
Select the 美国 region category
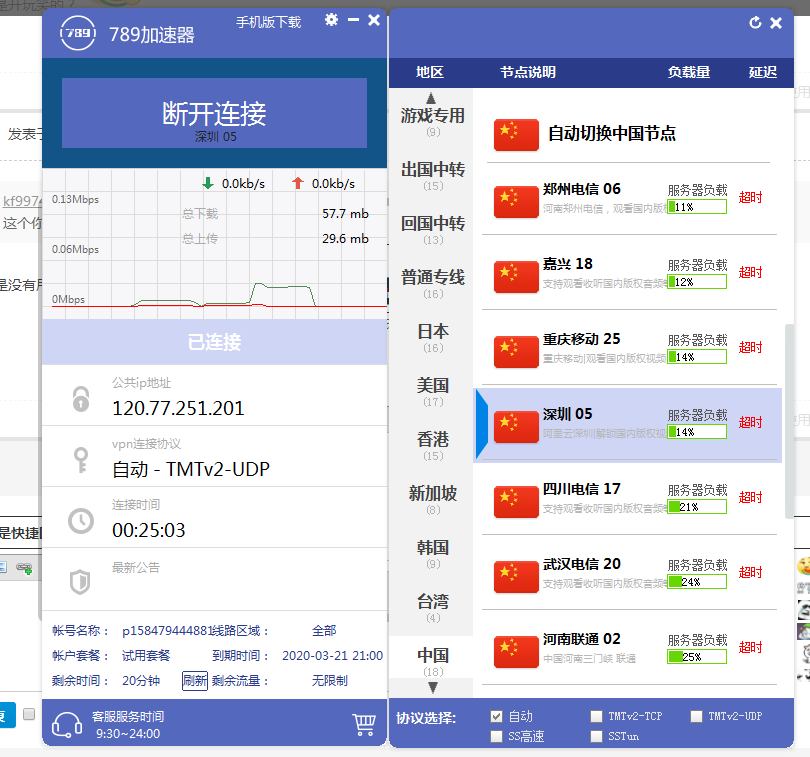coord(433,391)
